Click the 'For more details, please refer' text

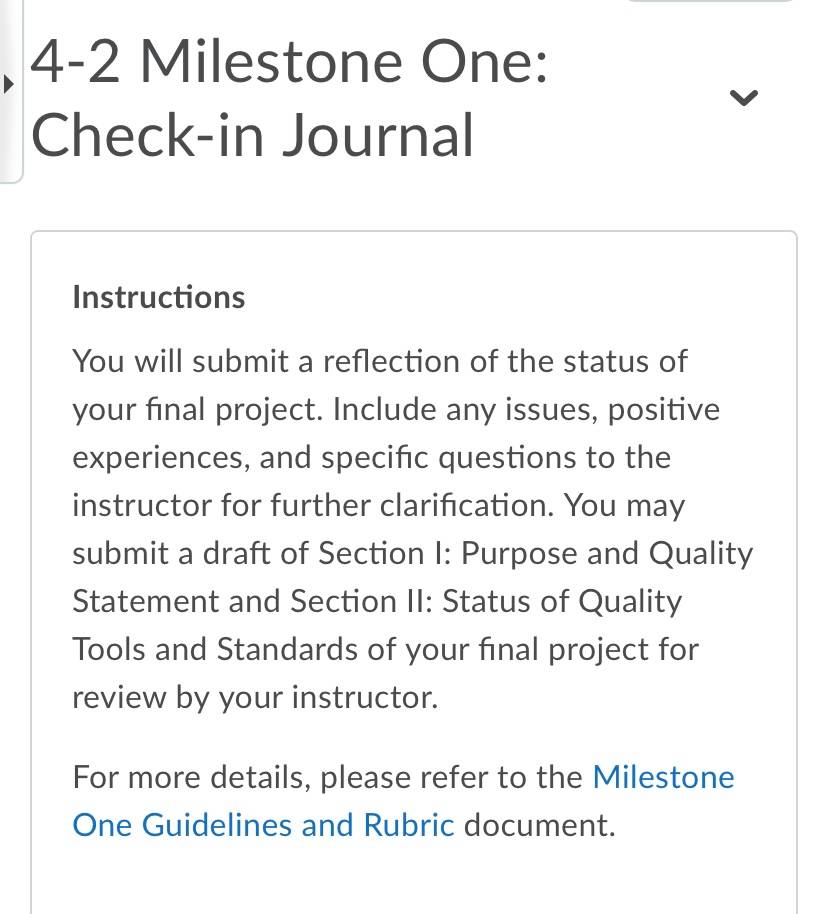pos(327,777)
